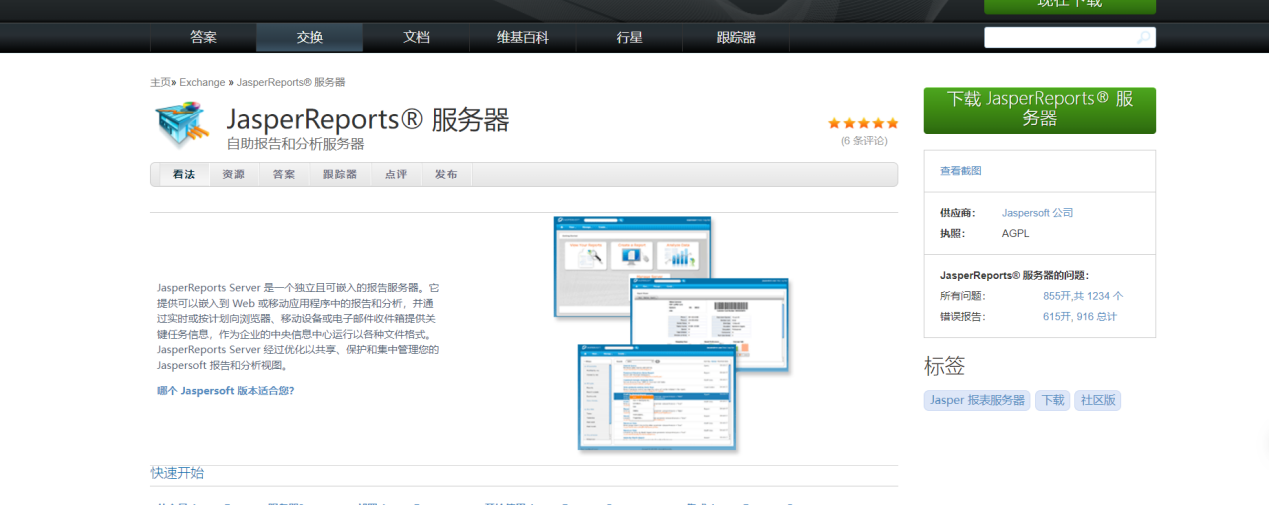Click the Jasper 报表服务器 tag

pos(977,400)
